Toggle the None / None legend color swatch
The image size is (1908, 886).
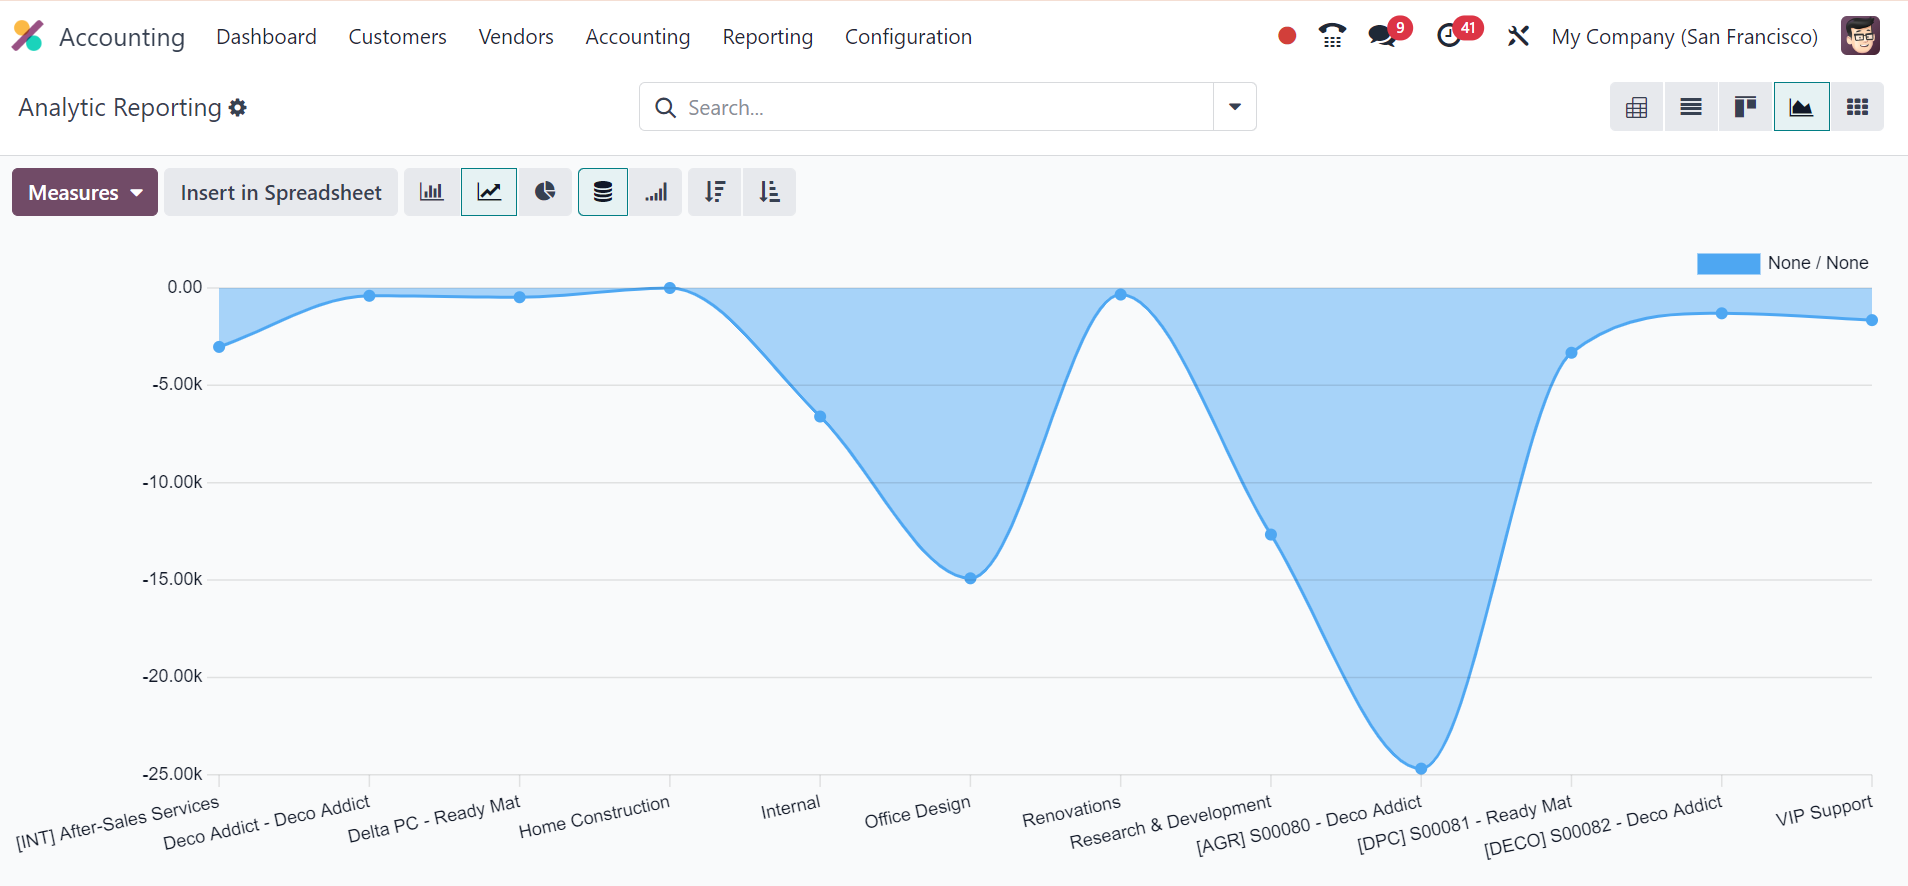(1728, 263)
